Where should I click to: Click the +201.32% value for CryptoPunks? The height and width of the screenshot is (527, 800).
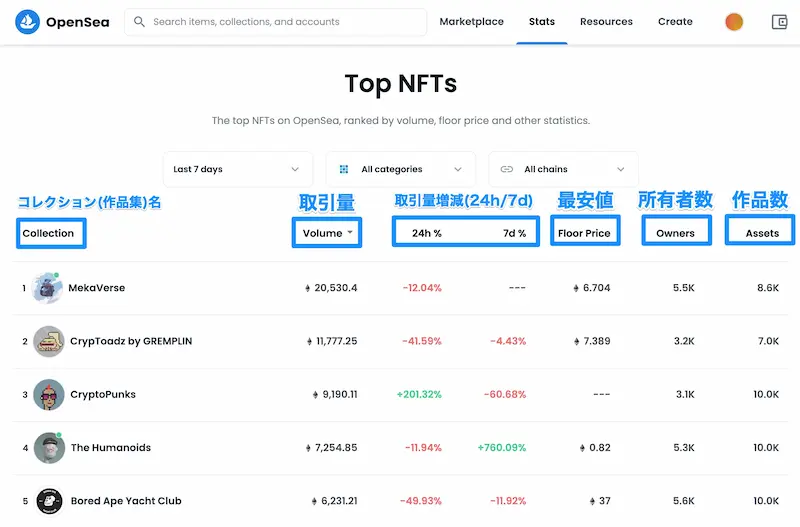pyautogui.click(x=419, y=394)
